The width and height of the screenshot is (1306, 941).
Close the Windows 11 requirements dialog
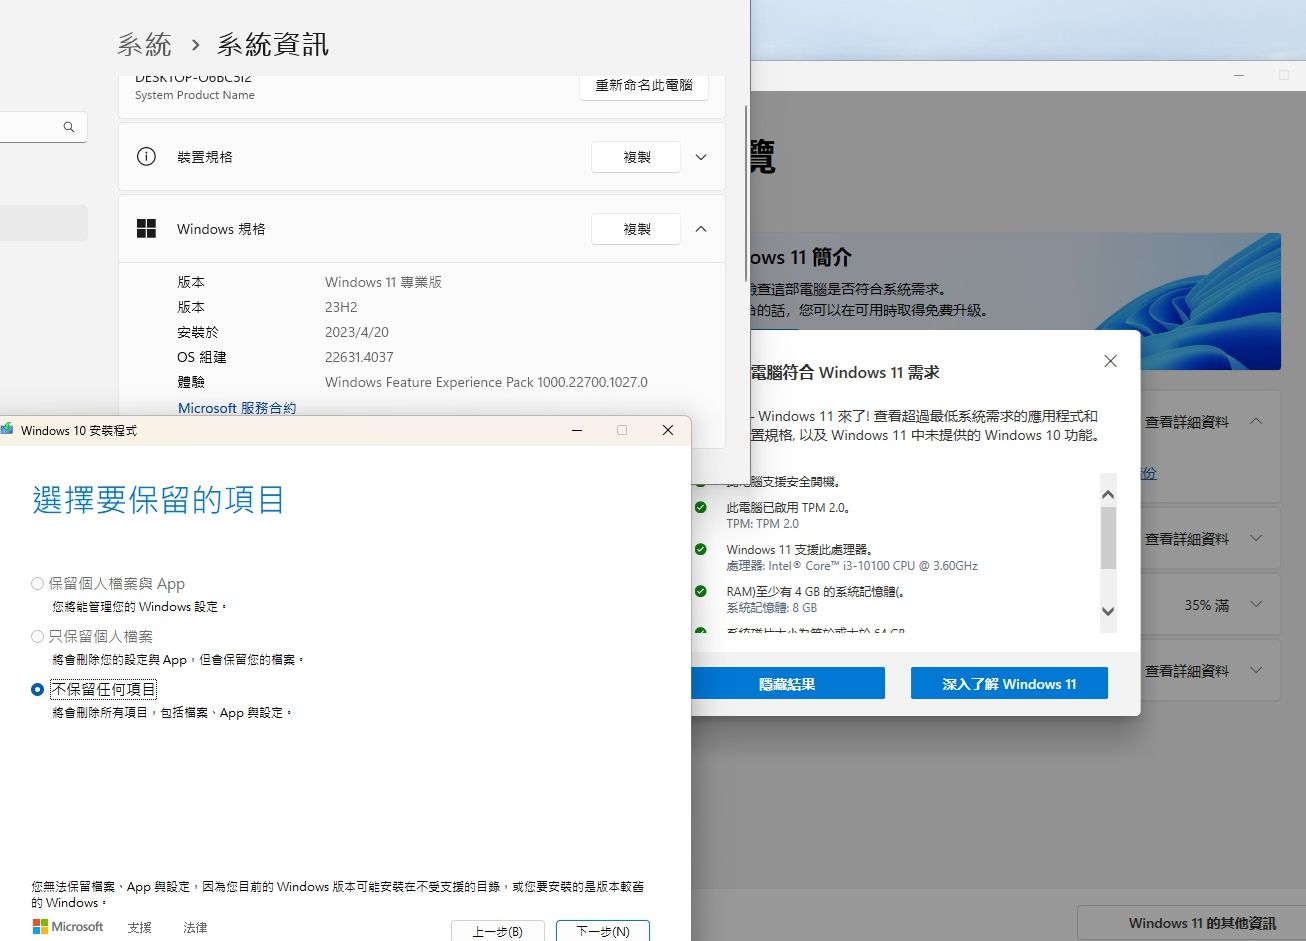pos(1110,361)
